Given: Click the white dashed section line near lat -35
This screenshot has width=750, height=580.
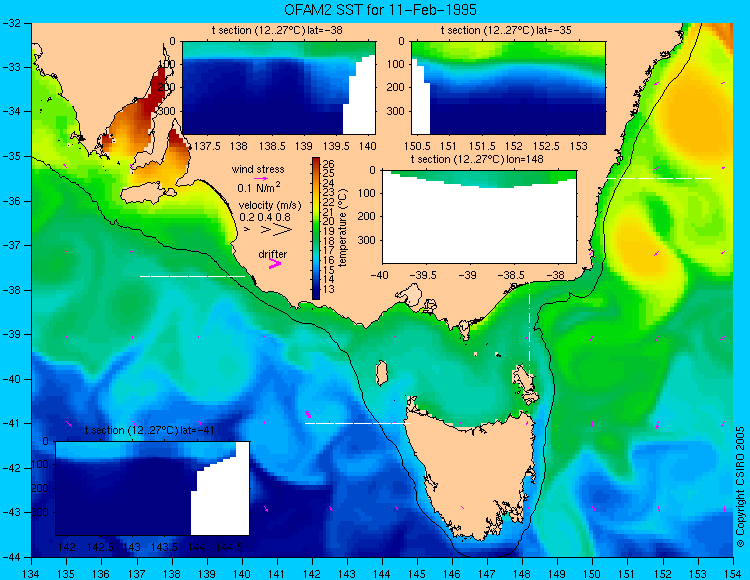Looking at the screenshot, I should (659, 178).
